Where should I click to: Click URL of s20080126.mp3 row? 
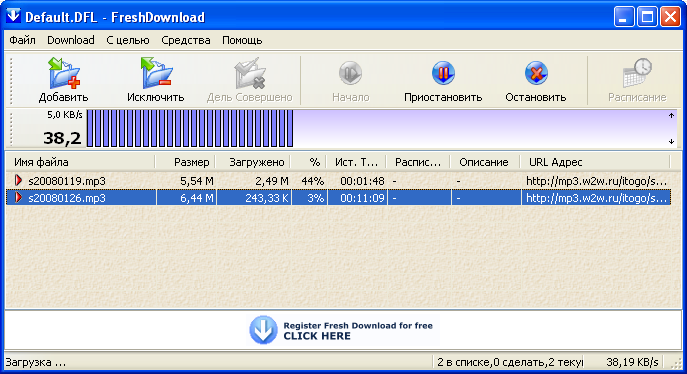[596, 198]
